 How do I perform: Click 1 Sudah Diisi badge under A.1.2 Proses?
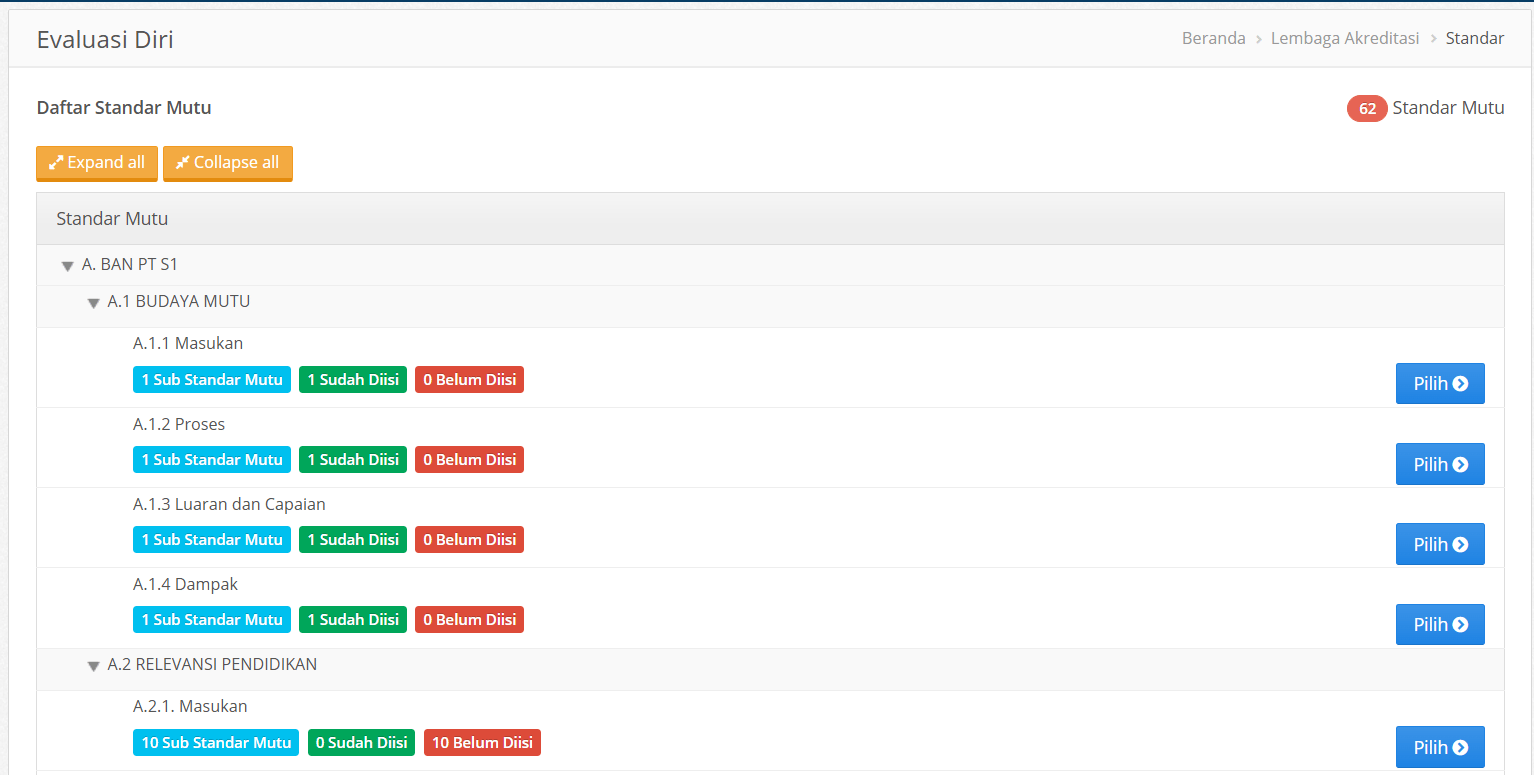point(353,460)
